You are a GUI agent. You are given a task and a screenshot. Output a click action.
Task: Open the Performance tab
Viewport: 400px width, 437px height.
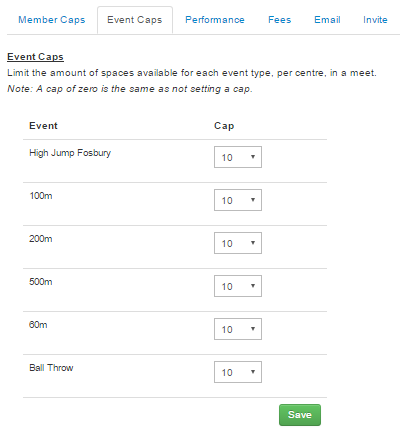click(x=215, y=20)
